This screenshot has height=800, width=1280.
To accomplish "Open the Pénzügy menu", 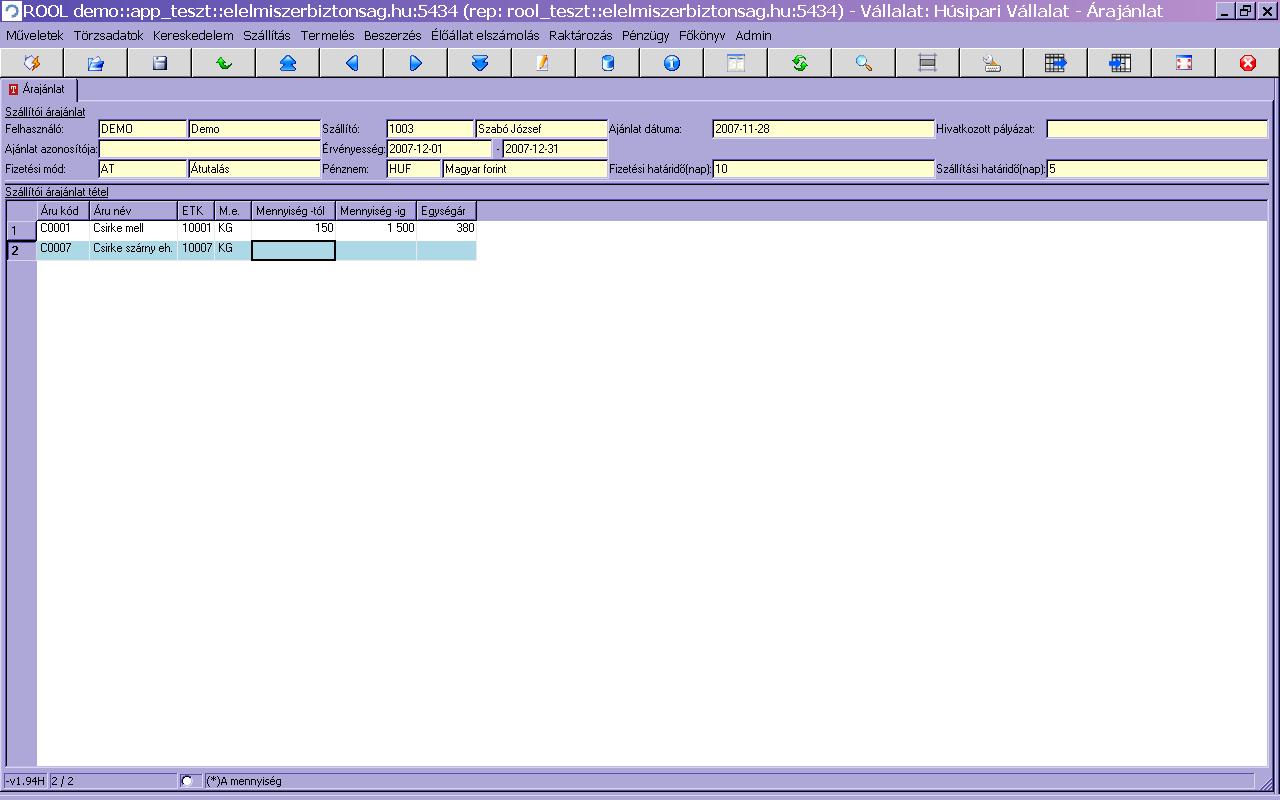I will point(645,35).
